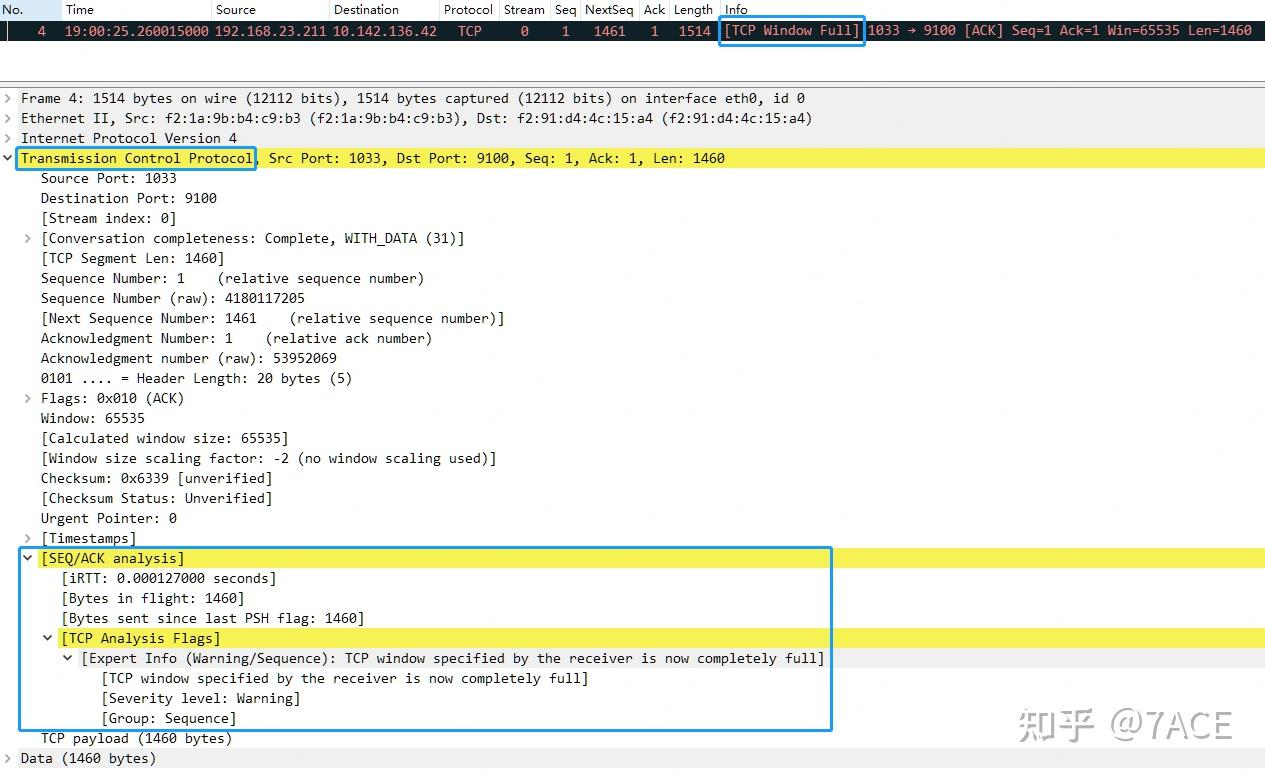Sort packets by the Protocol column
The image size is (1265, 775).
coord(468,9)
